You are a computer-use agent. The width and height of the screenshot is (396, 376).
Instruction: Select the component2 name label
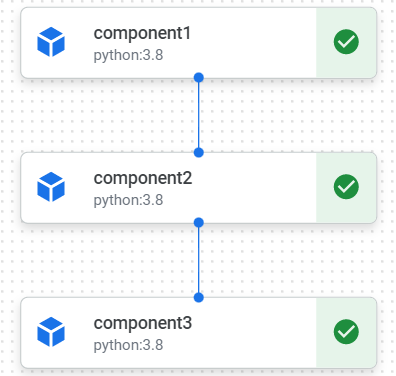143,179
